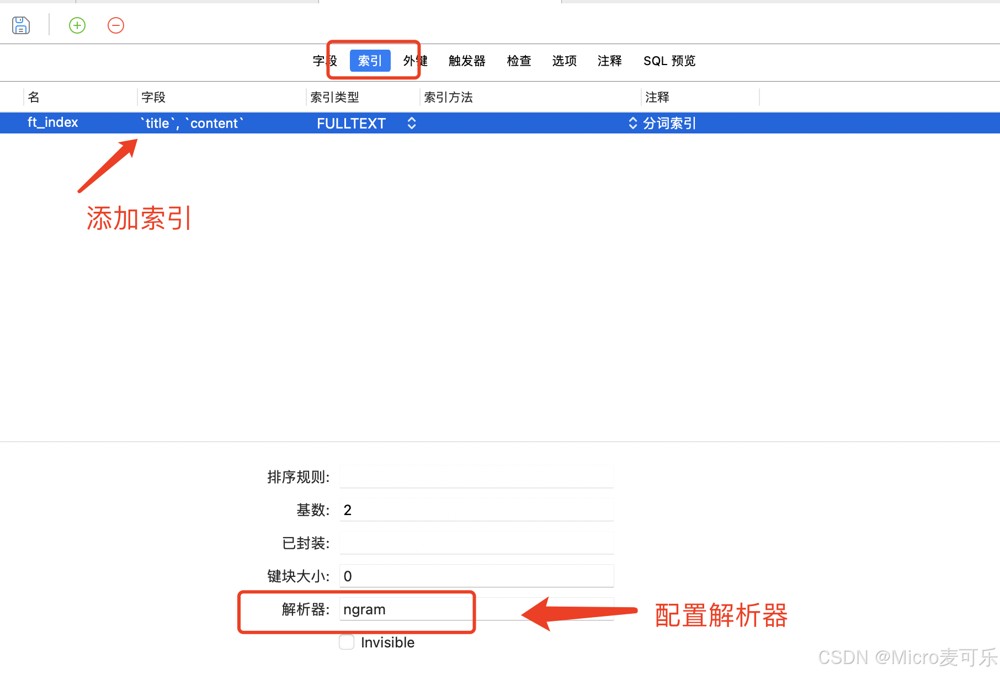Click the 索引方法 column header
The width and height of the screenshot is (1000, 675).
tap(448, 97)
